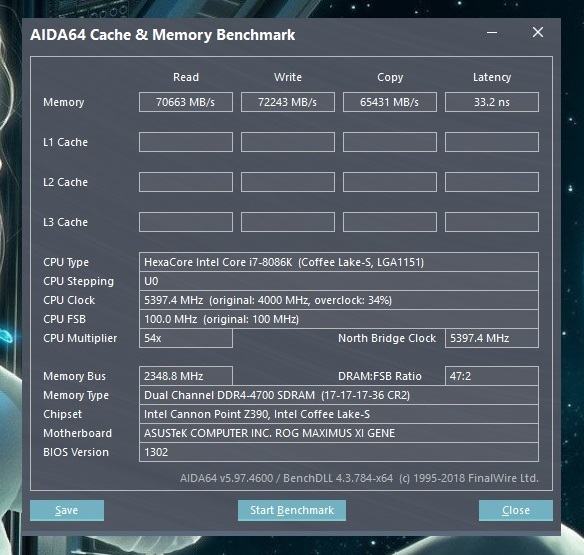The width and height of the screenshot is (584, 555).
Task: Click the AIDA64 v5.97.4600 version footer text
Action: click(x=359, y=478)
